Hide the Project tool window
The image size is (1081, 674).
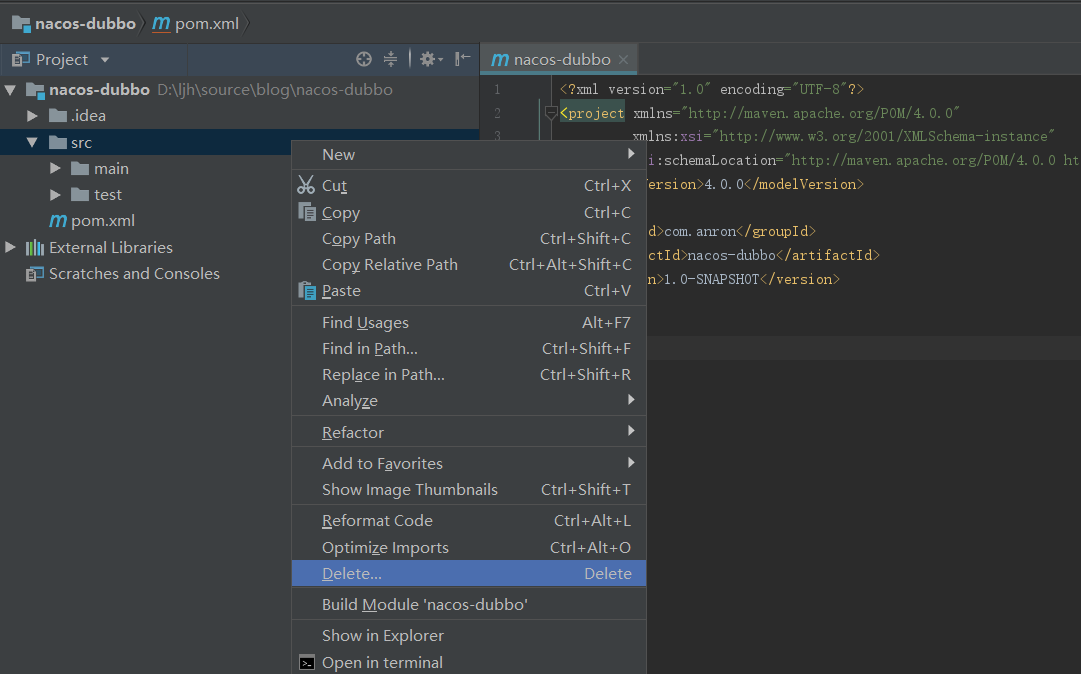pyautogui.click(x=463, y=59)
